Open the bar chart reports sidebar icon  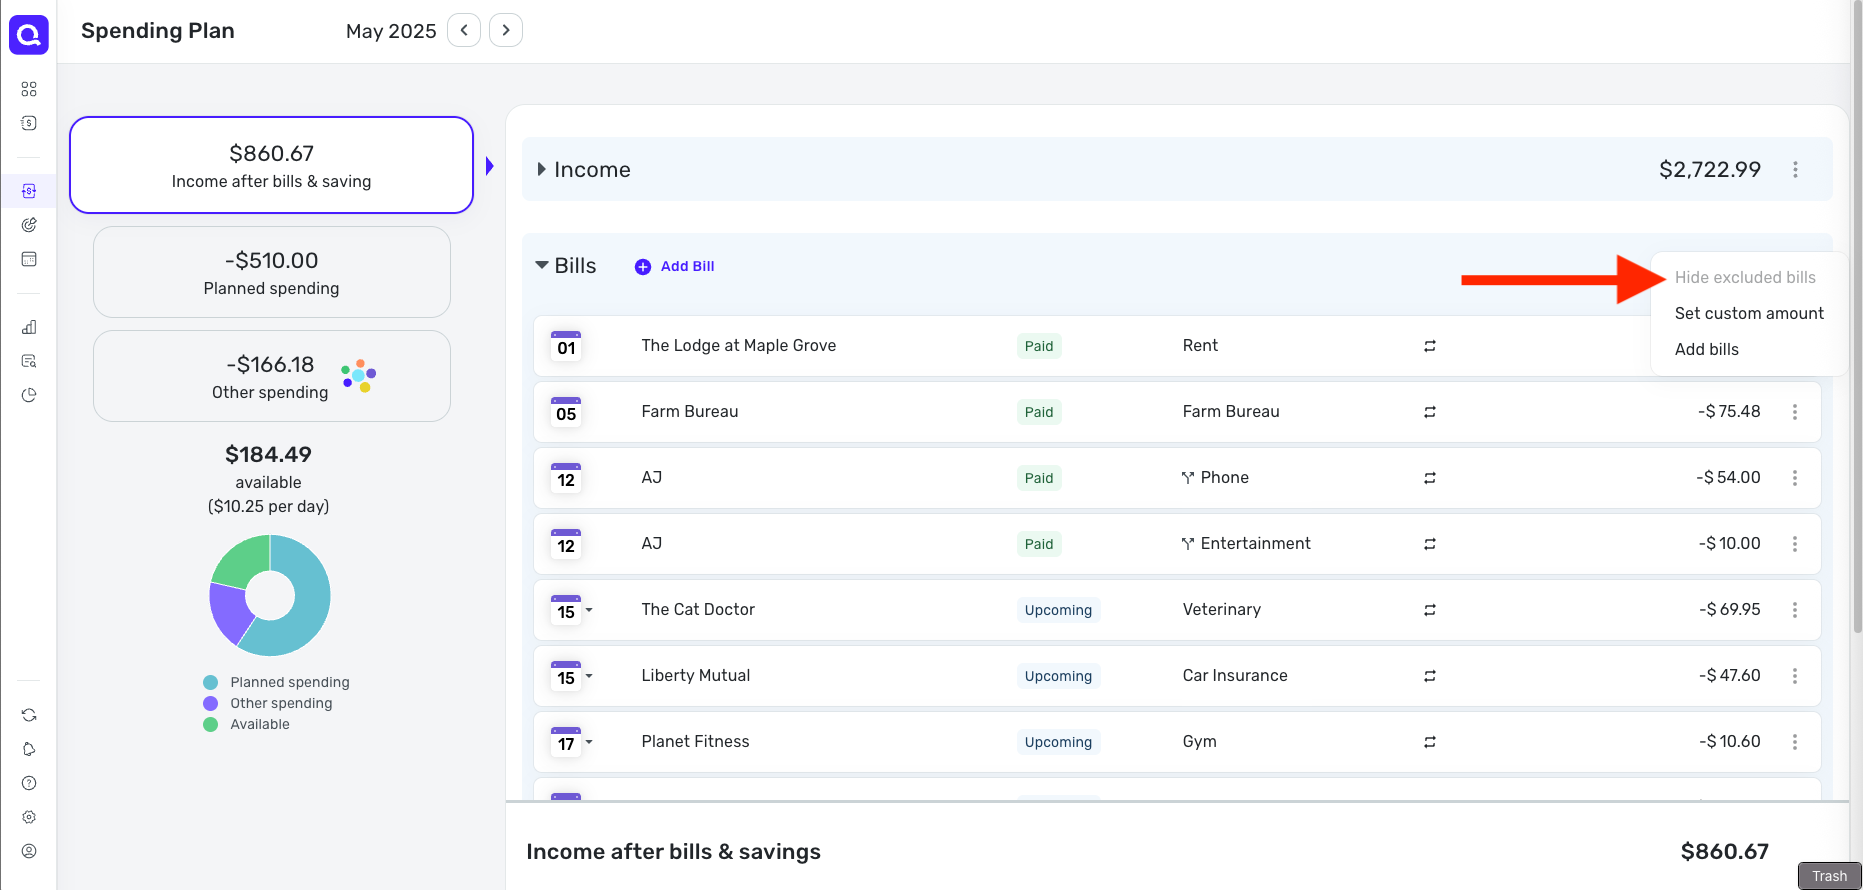click(29, 327)
